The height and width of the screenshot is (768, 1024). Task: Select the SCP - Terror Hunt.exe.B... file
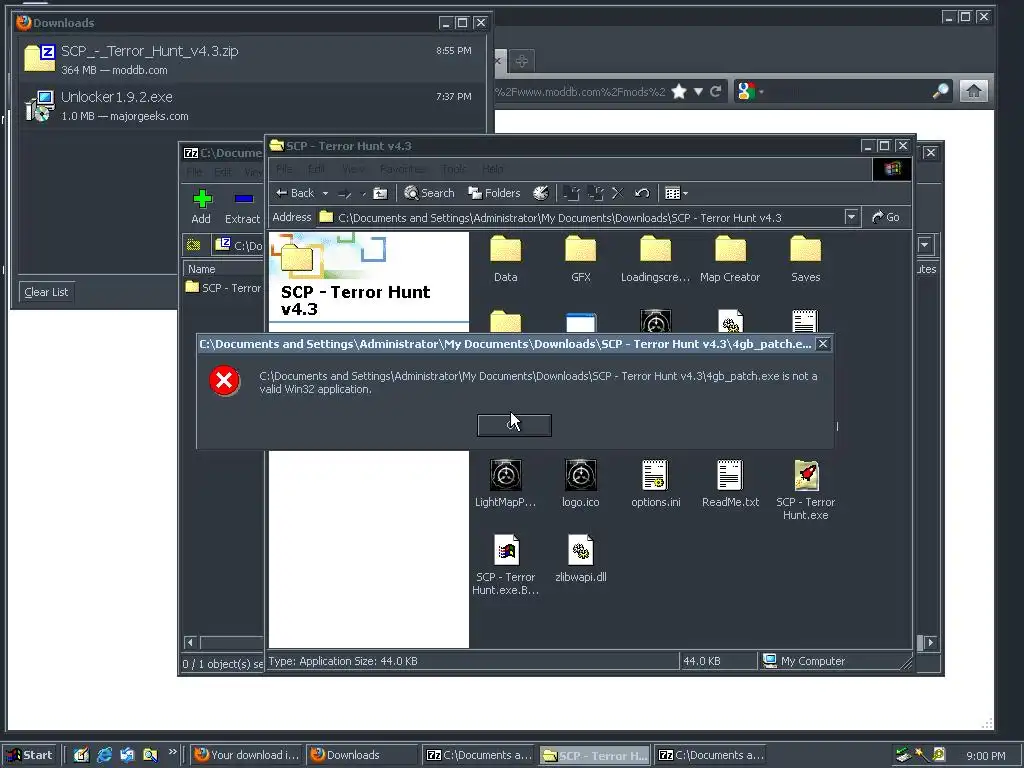coord(505,564)
